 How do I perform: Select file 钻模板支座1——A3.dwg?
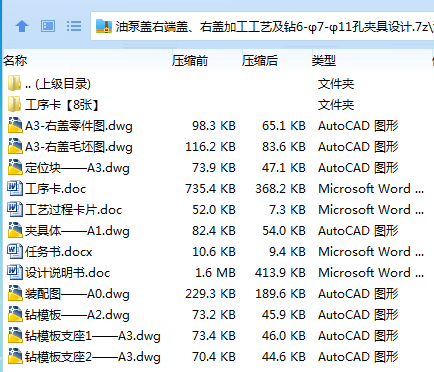(93, 336)
